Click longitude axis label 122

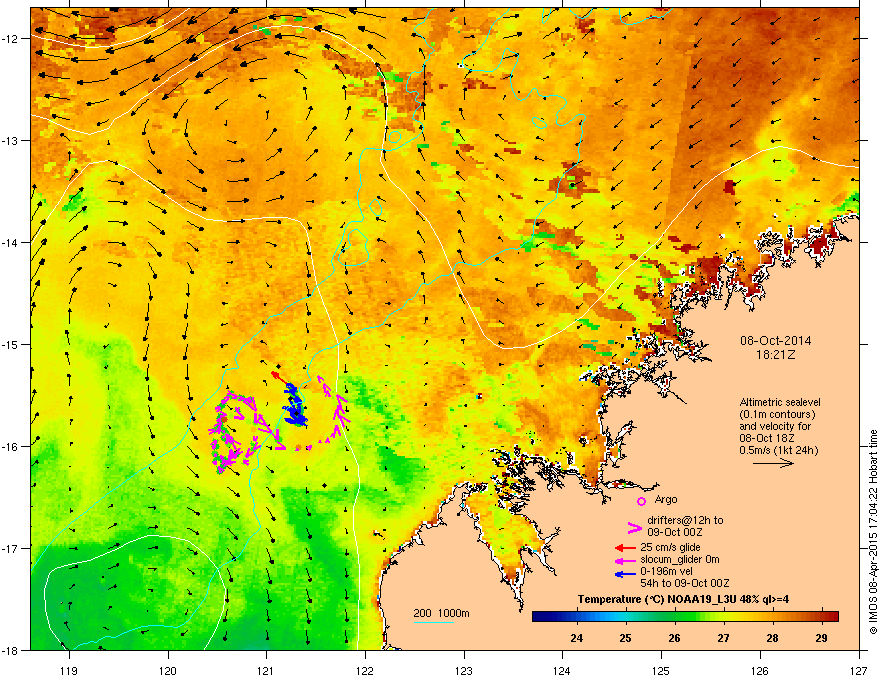(x=365, y=670)
